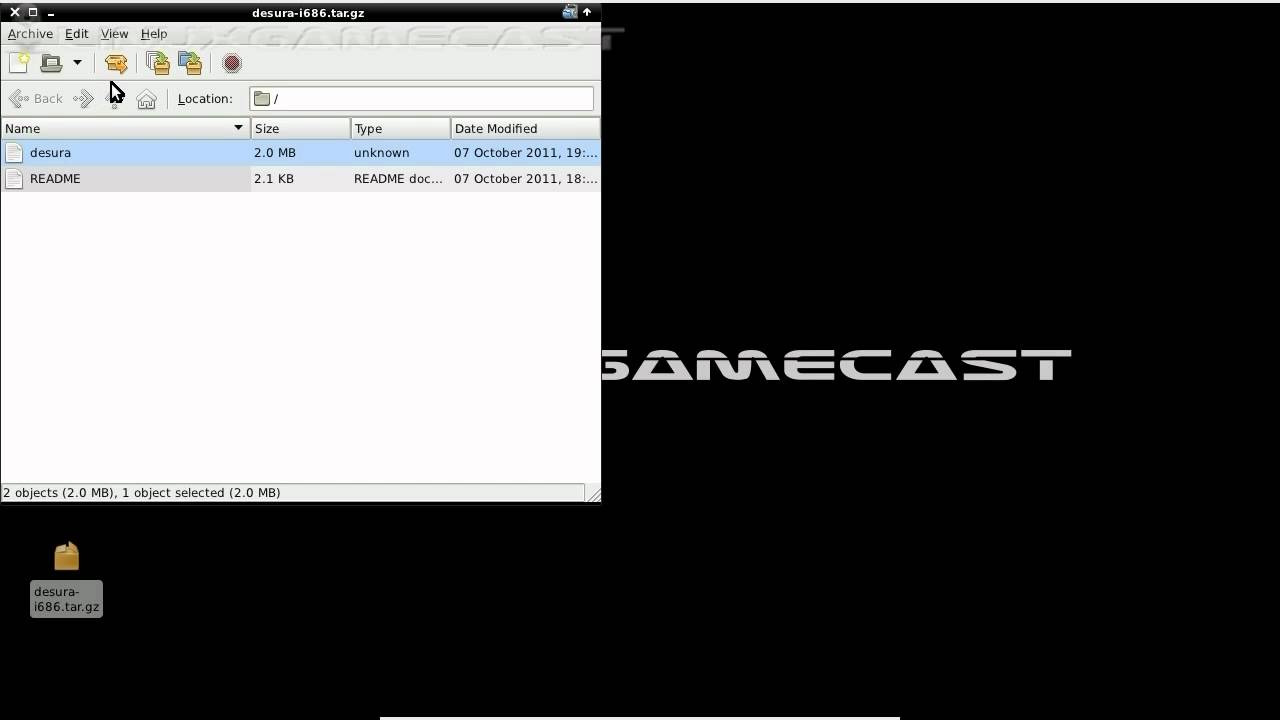
Task: Sort by the Name column header
Action: pos(125,128)
